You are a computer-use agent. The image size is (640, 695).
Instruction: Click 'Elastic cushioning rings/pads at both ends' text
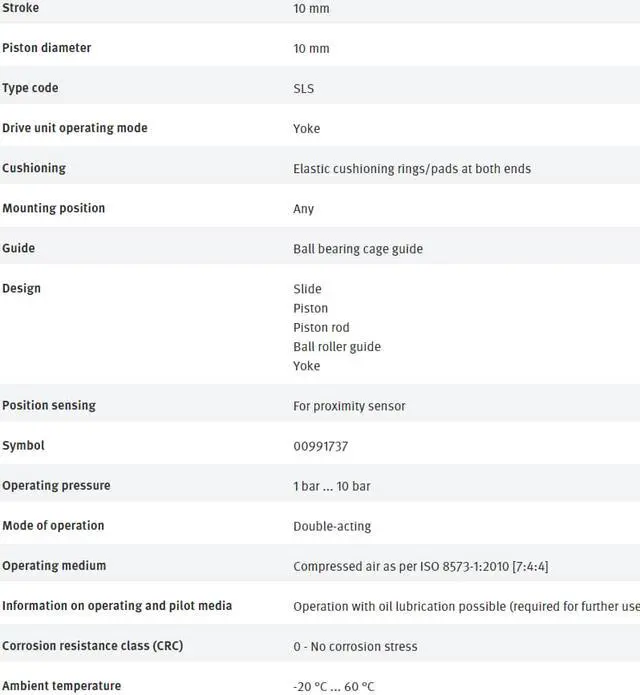412,168
